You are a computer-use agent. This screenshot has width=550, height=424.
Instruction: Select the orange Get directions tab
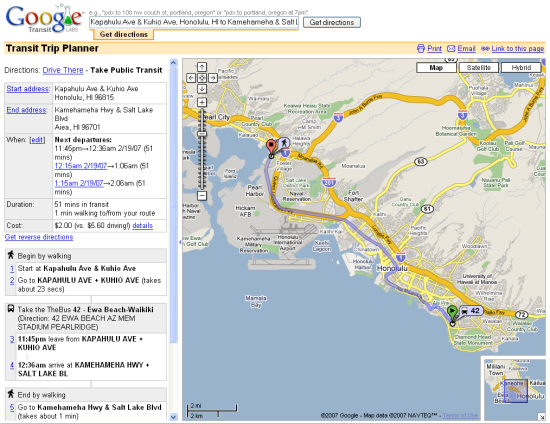click(123, 34)
